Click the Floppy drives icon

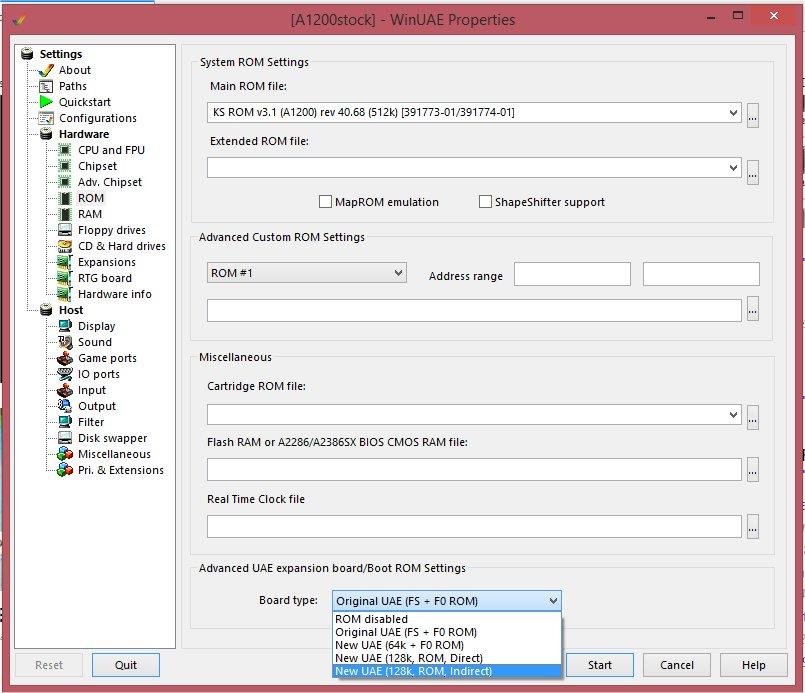tap(65, 230)
